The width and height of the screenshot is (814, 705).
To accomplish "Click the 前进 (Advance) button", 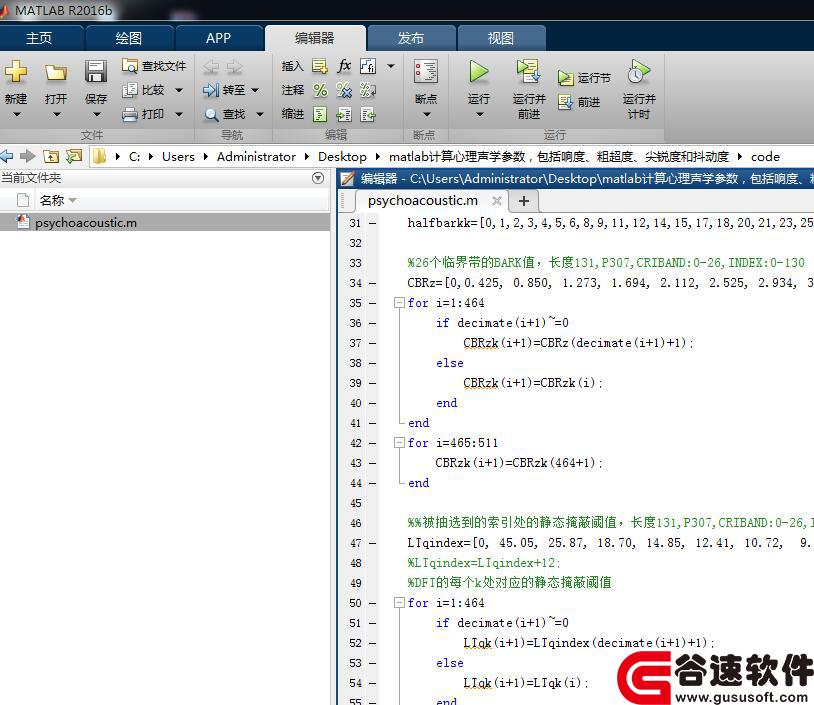I will (579, 102).
